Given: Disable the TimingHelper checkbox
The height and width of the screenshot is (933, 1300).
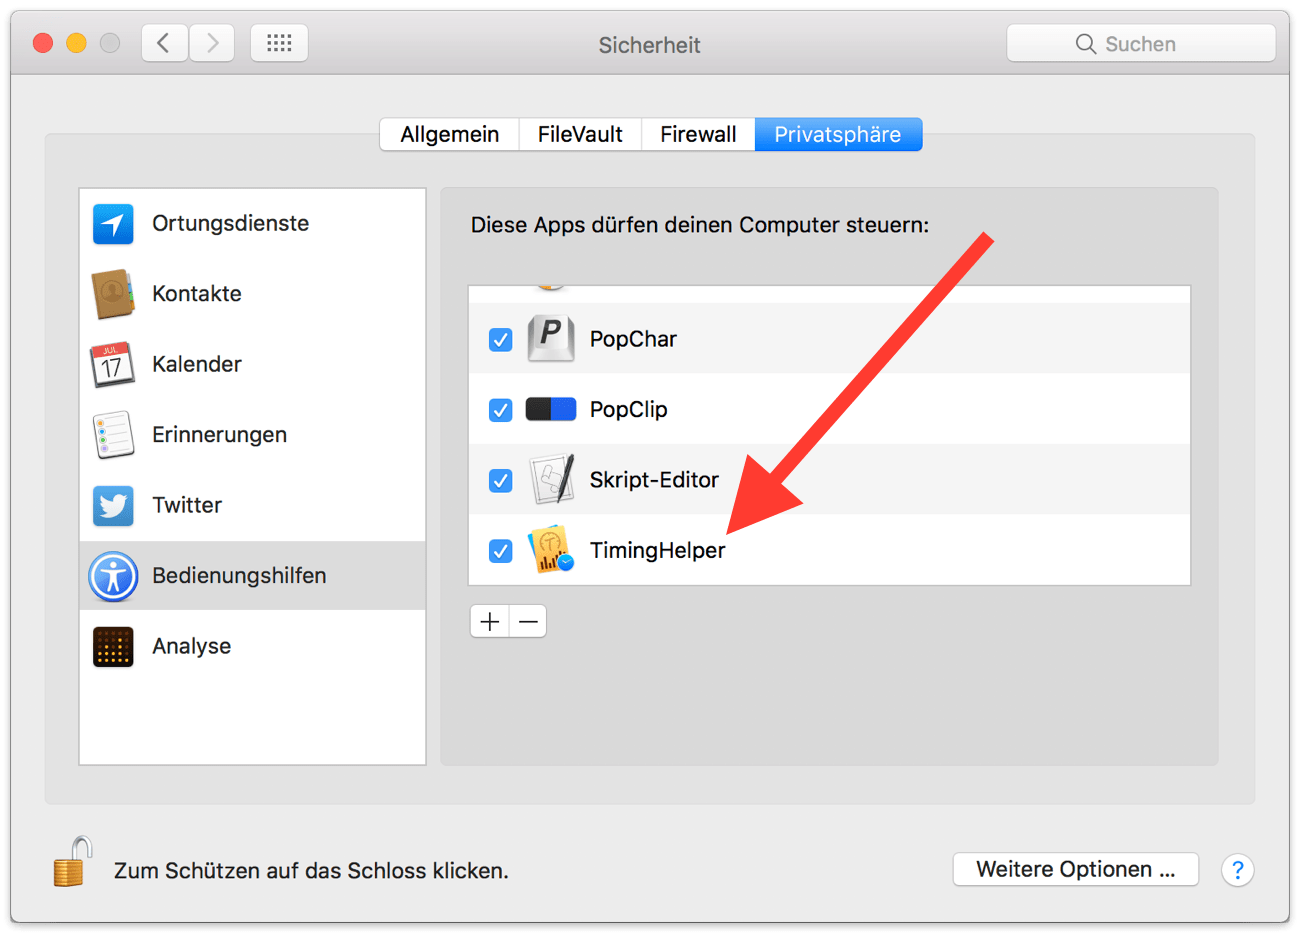Looking at the screenshot, I should (501, 551).
